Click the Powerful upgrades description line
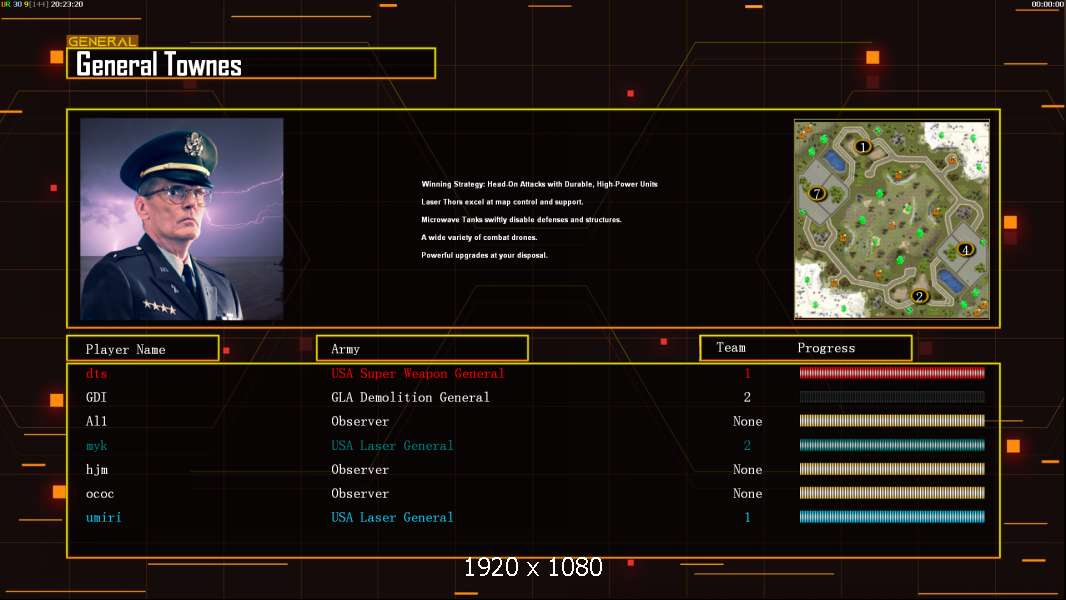Viewport: 1066px width, 600px height. [x=484, y=255]
